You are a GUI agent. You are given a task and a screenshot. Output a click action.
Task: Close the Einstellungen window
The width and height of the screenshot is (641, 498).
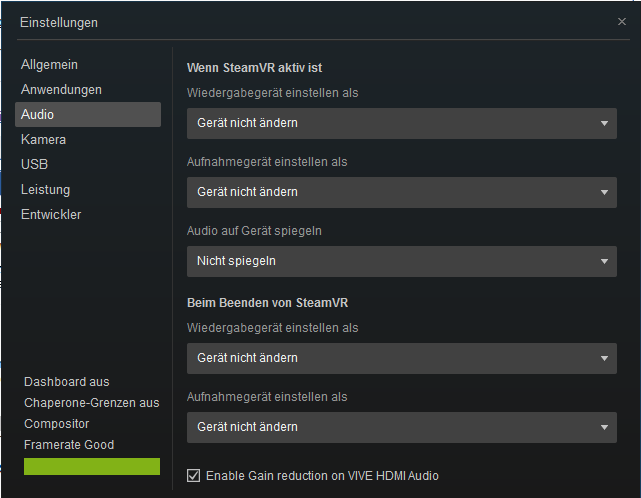622,21
